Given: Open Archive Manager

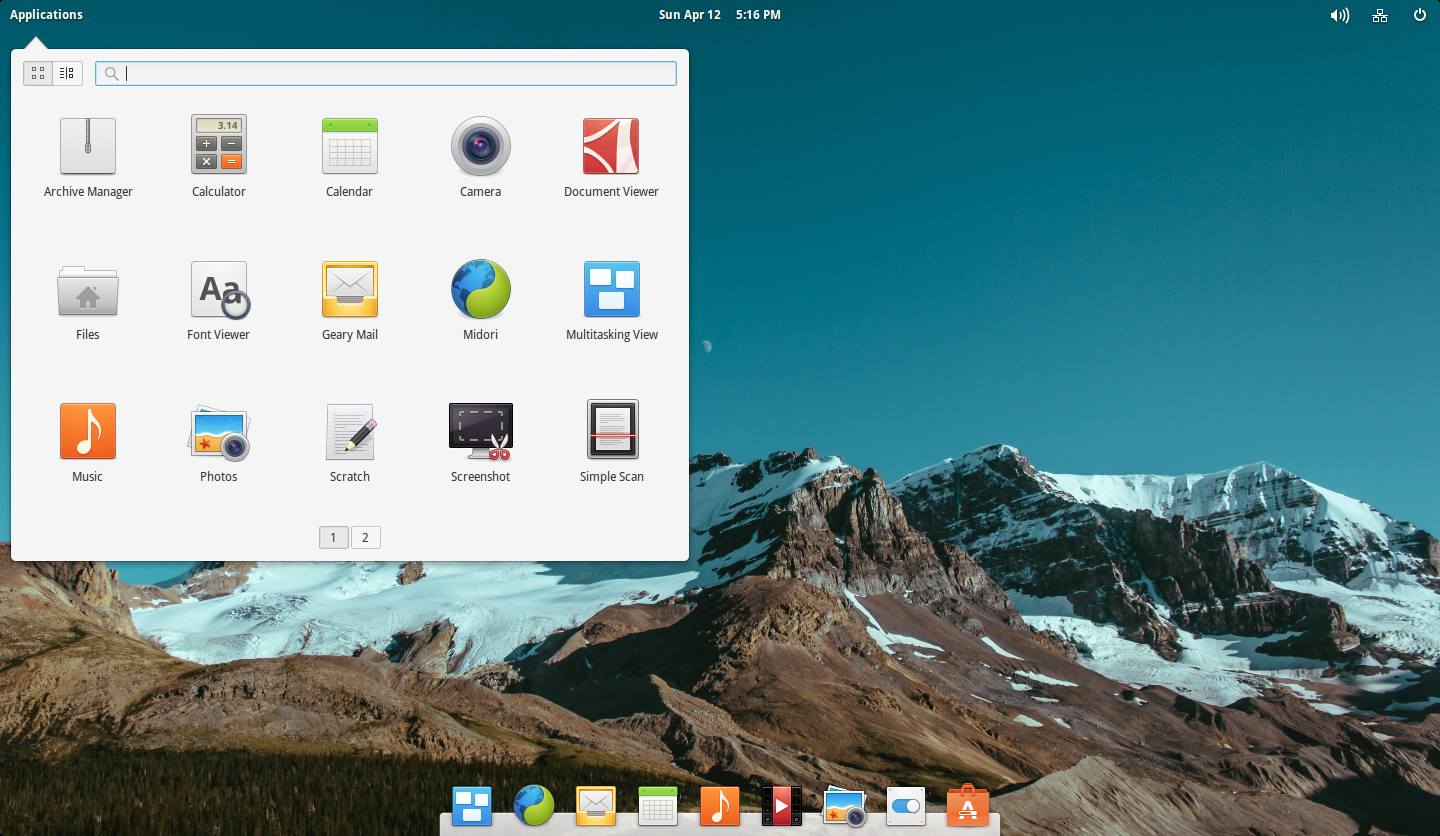Looking at the screenshot, I should pyautogui.click(x=87, y=146).
